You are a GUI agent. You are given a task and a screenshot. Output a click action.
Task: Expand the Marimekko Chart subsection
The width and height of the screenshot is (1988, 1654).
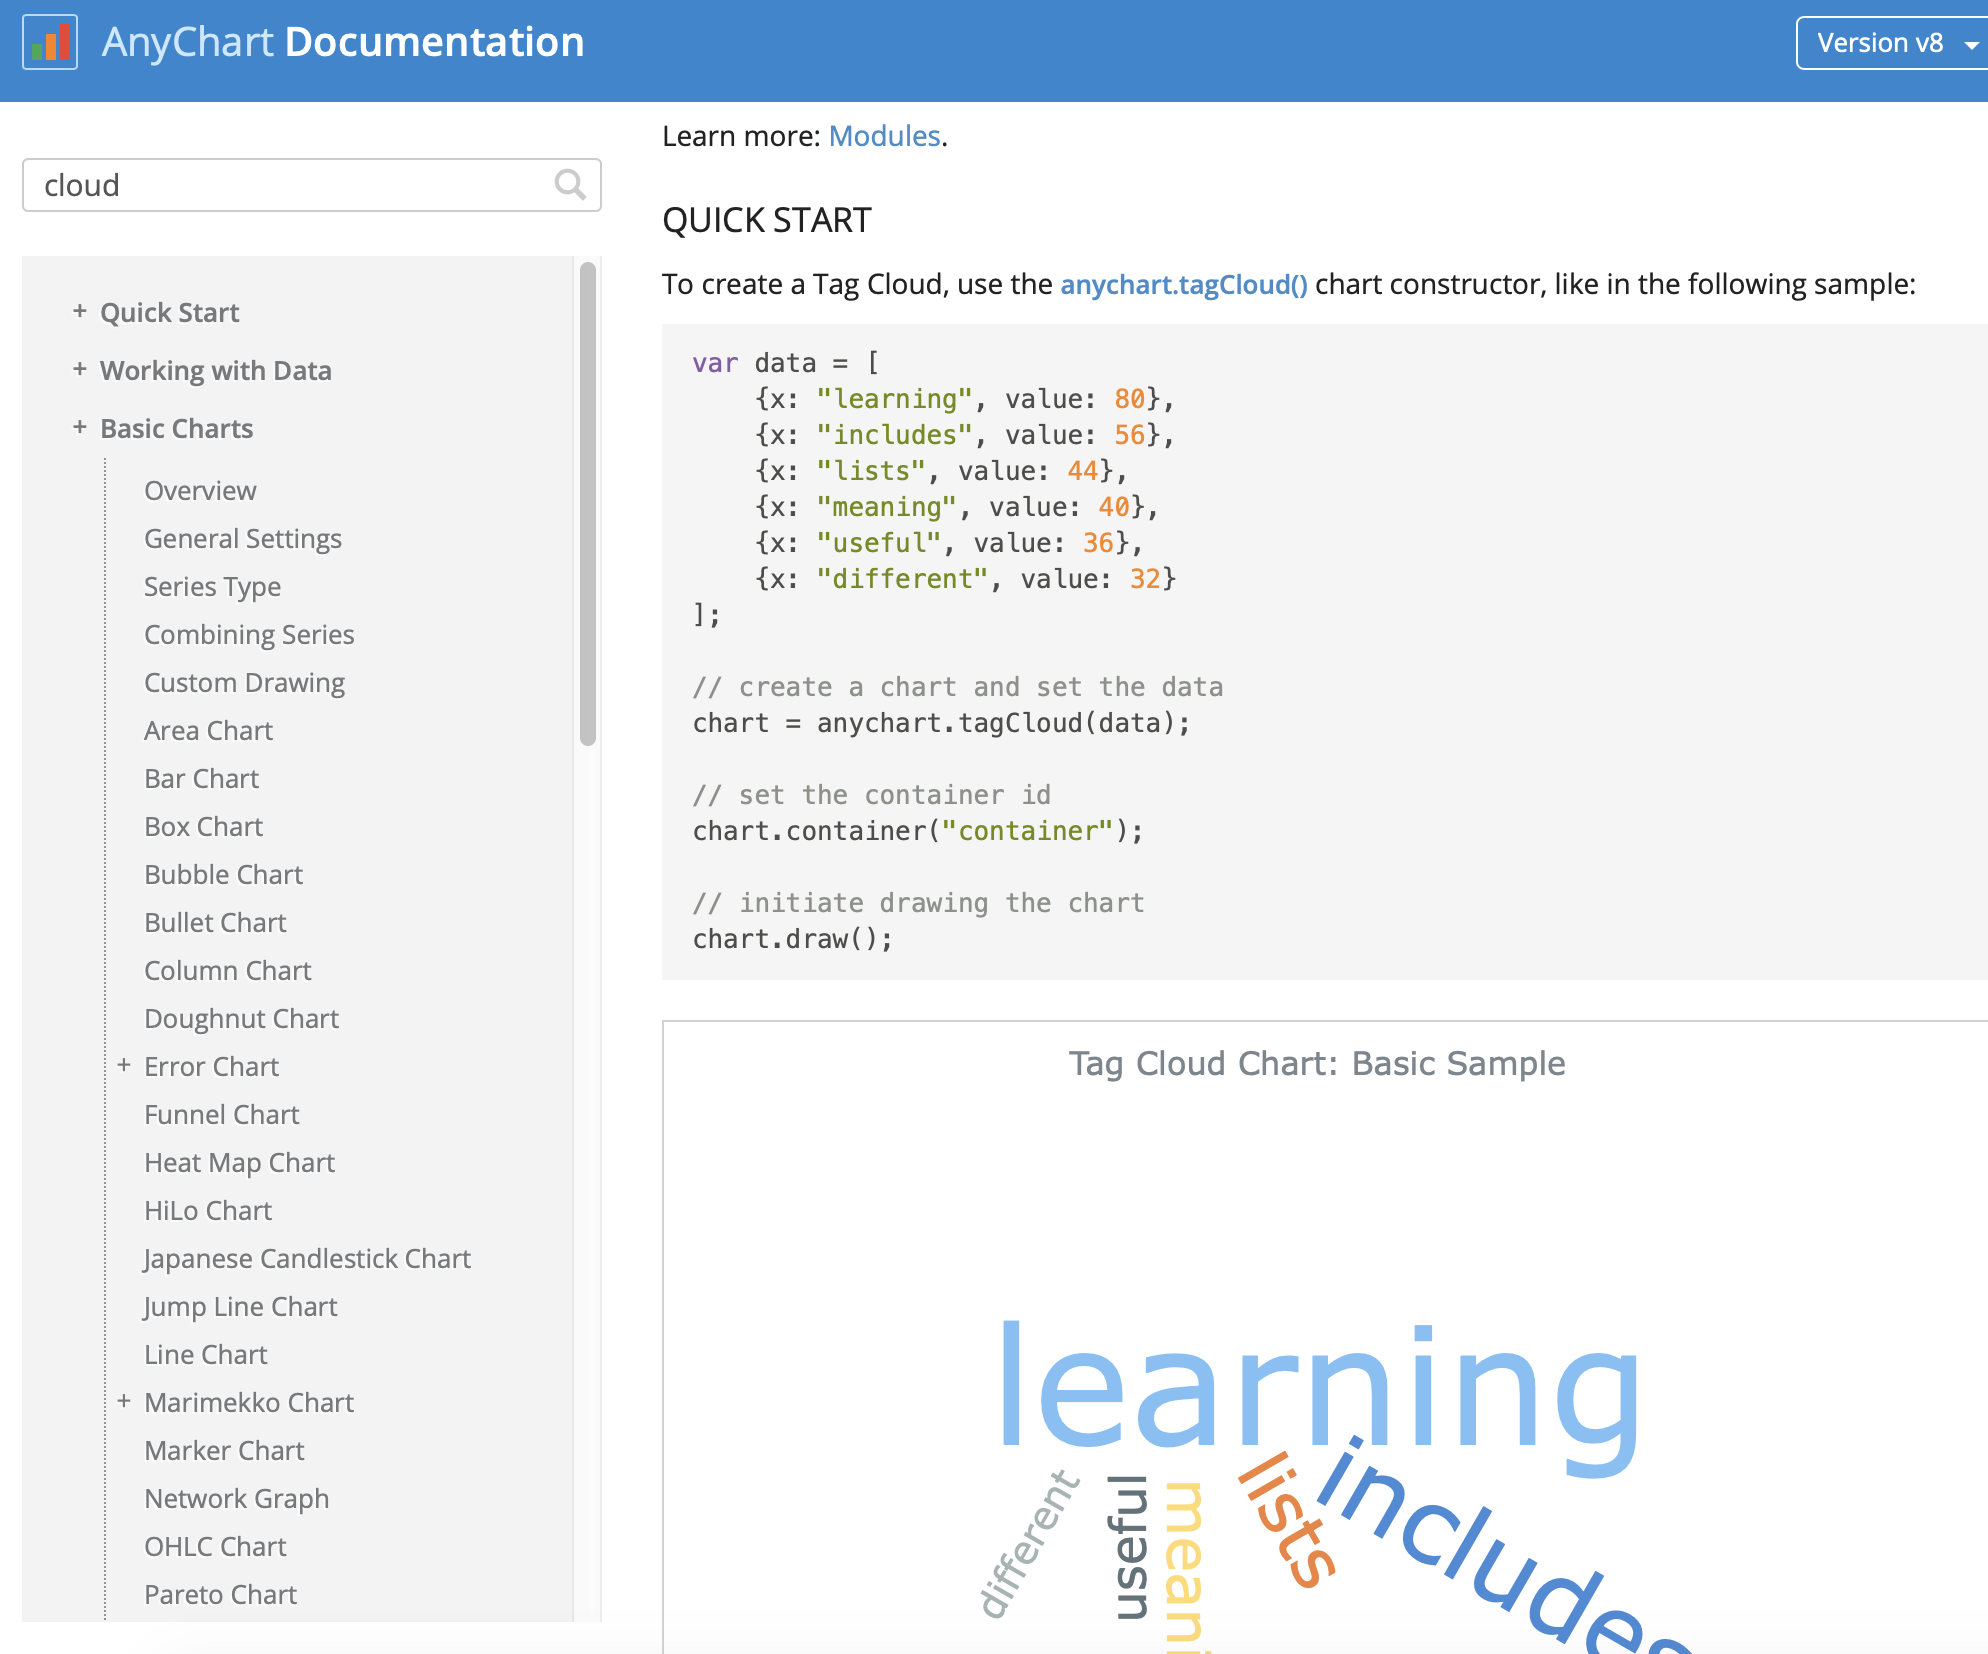point(124,1402)
